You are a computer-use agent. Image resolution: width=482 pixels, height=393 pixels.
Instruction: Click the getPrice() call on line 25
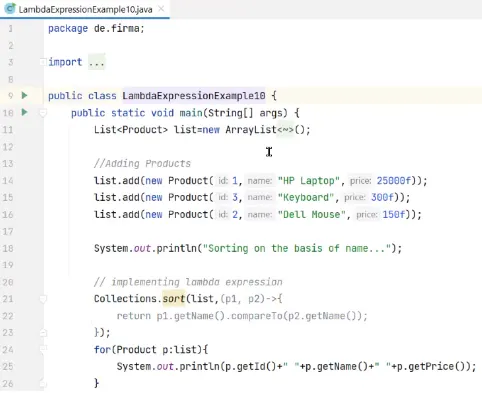tap(436, 367)
